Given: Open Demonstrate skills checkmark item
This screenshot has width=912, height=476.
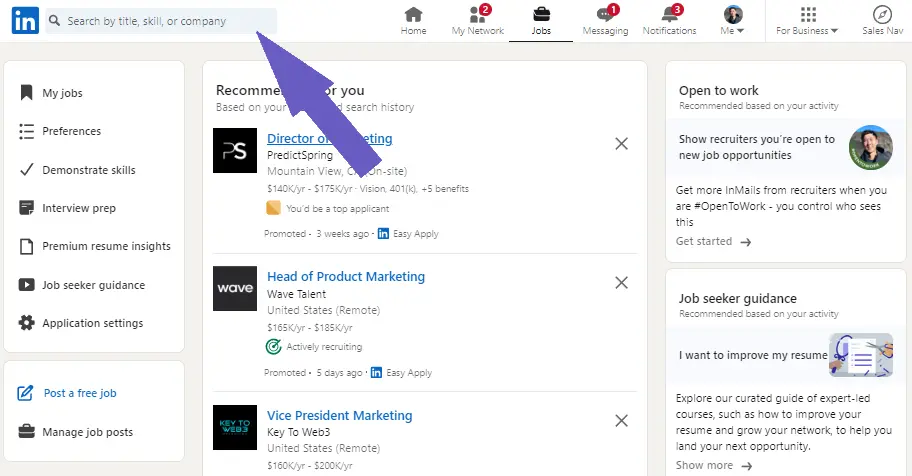Looking at the screenshot, I should tap(77, 170).
